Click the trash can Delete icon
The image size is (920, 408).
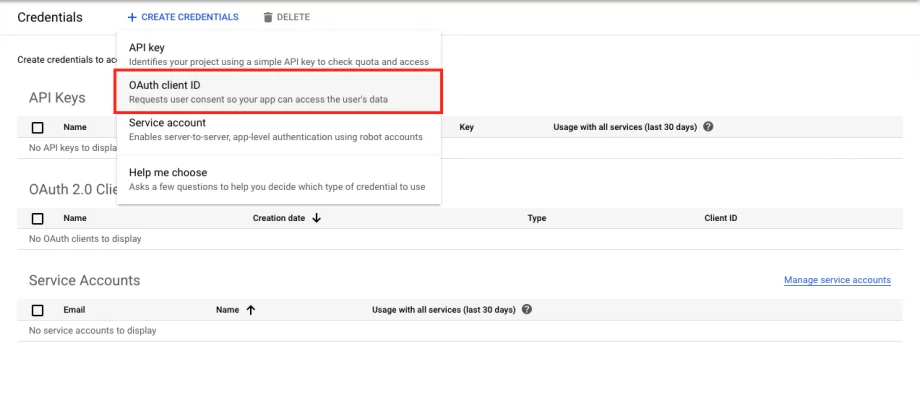point(268,18)
